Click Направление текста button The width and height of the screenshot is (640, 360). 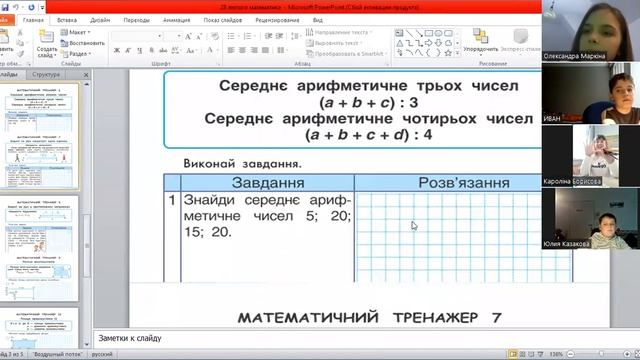coord(339,32)
